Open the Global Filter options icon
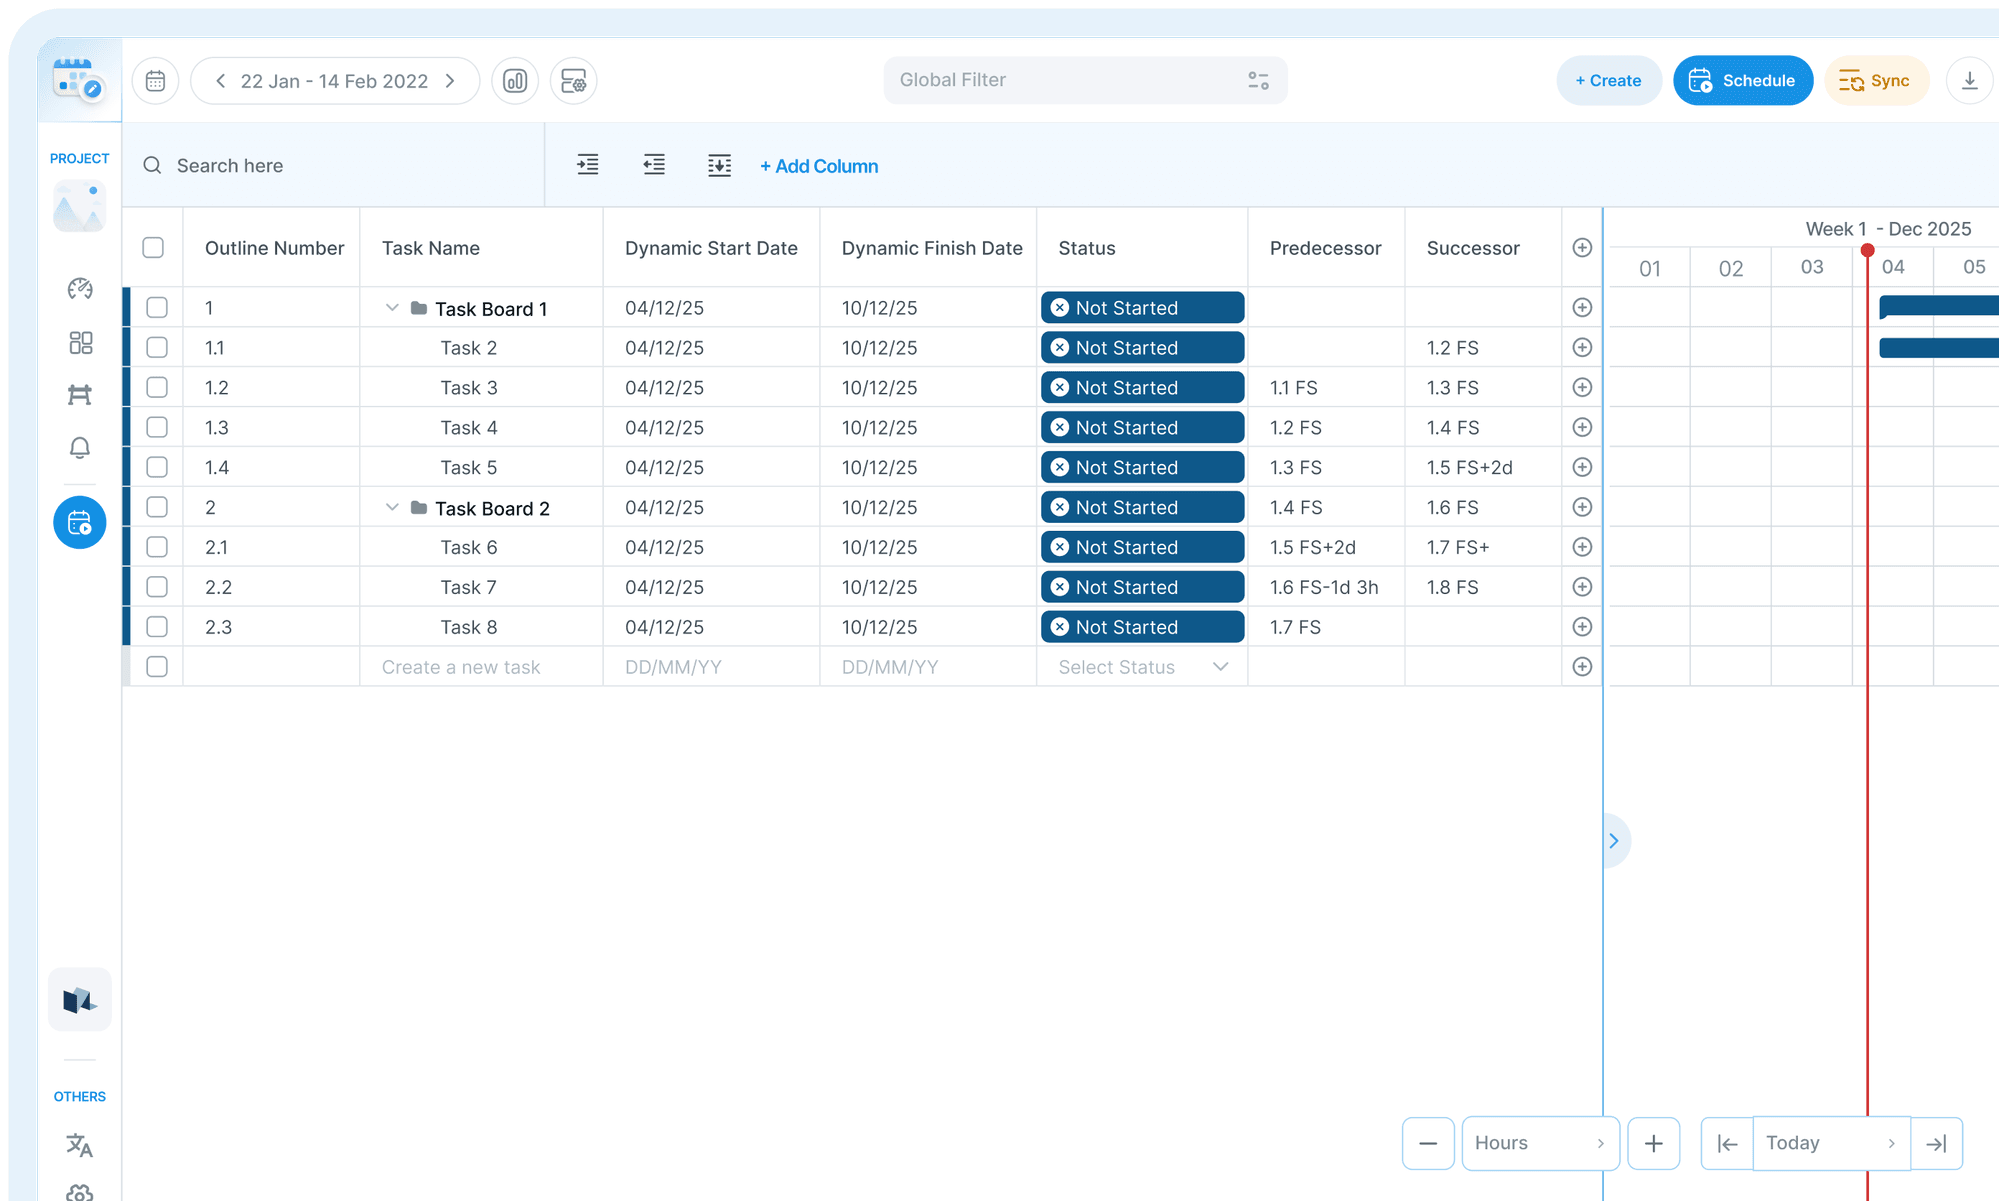This screenshot has width=1999, height=1201. click(1258, 81)
